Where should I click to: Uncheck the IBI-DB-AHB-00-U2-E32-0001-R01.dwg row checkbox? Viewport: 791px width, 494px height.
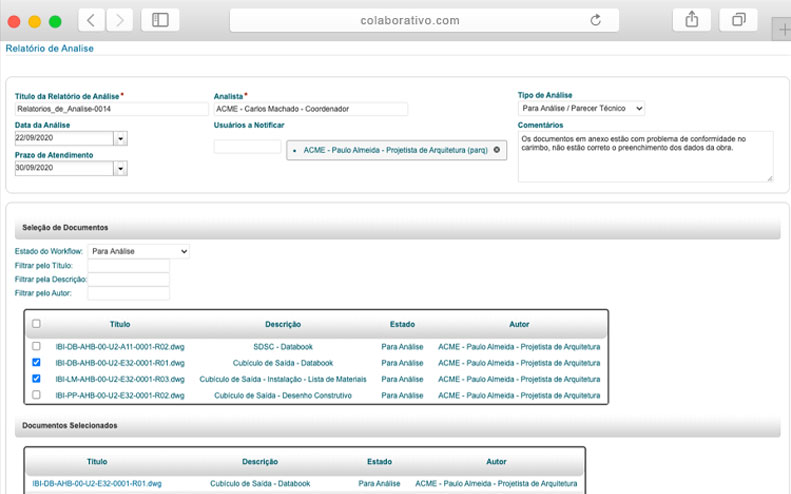(36, 362)
